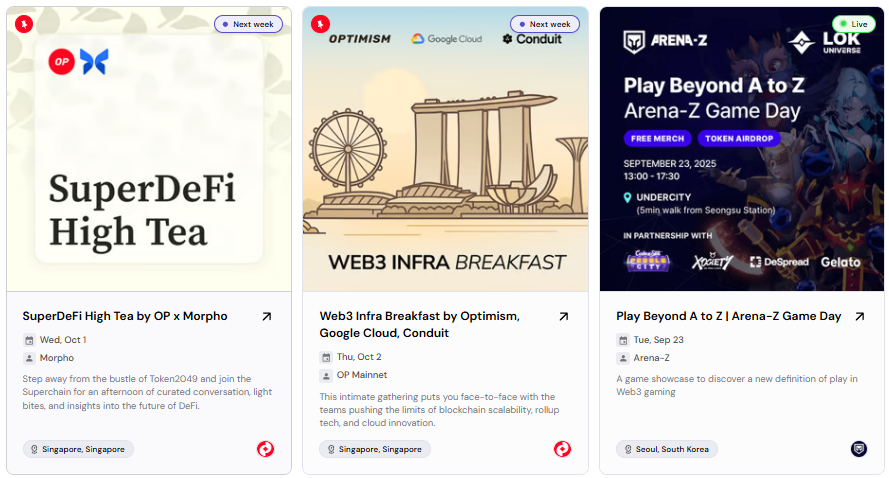
Task: Click the 'SEPTEMBER 23, 2025' banner date text
Action: [x=670, y=164]
